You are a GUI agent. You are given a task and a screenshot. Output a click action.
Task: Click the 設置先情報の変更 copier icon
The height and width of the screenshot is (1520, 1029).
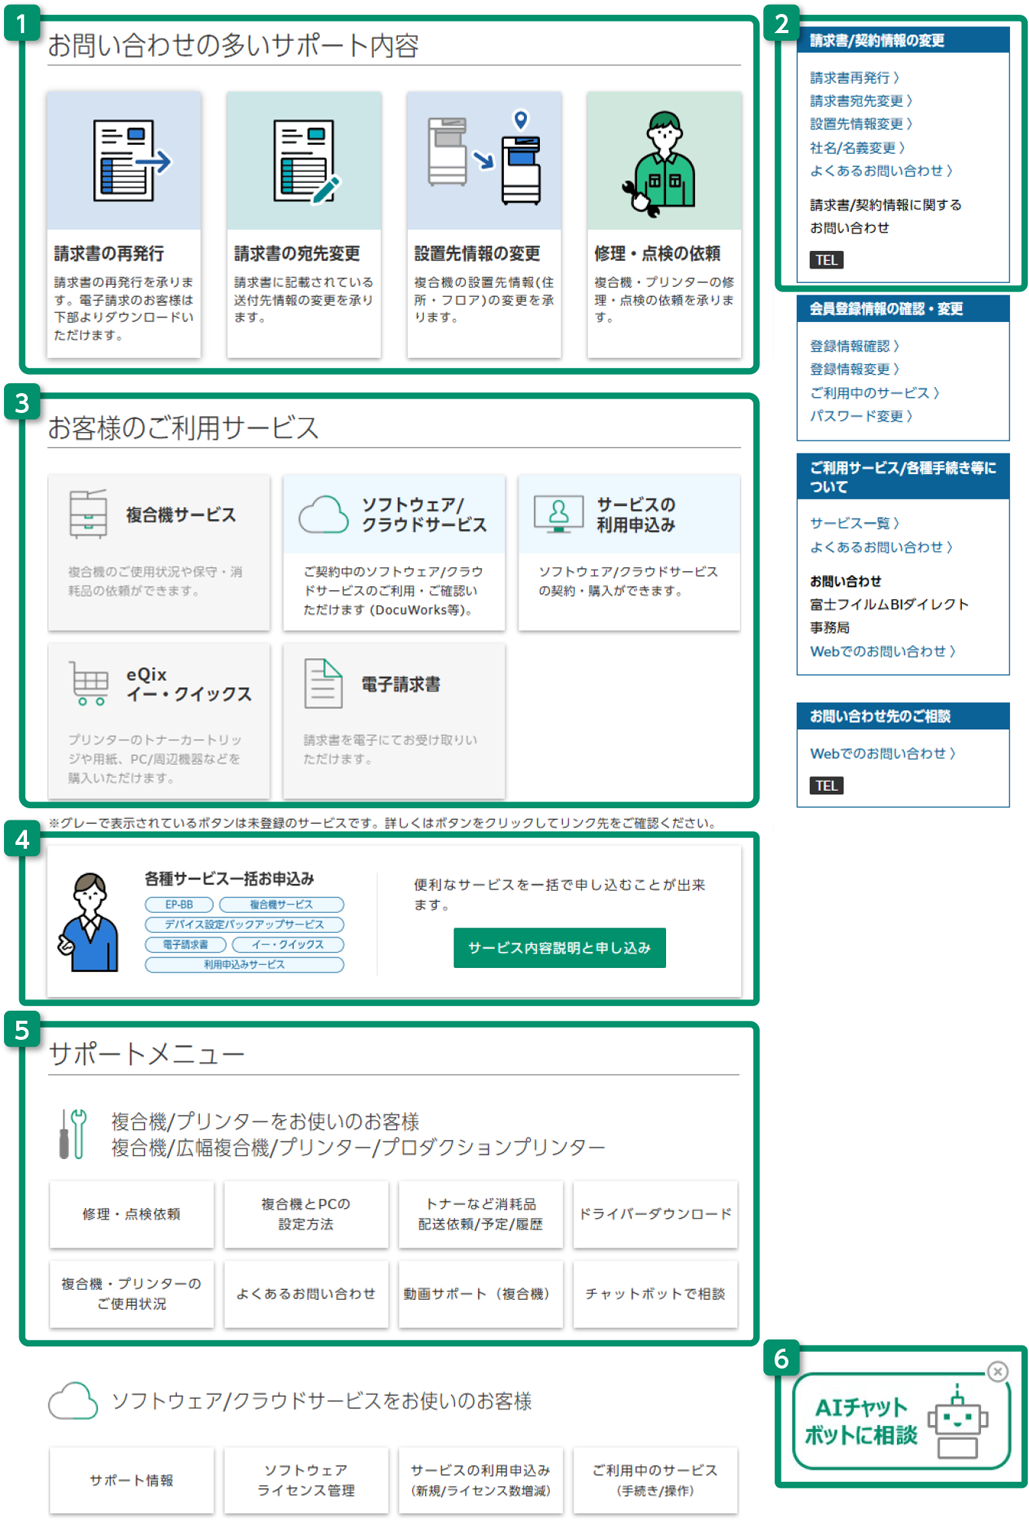(484, 160)
